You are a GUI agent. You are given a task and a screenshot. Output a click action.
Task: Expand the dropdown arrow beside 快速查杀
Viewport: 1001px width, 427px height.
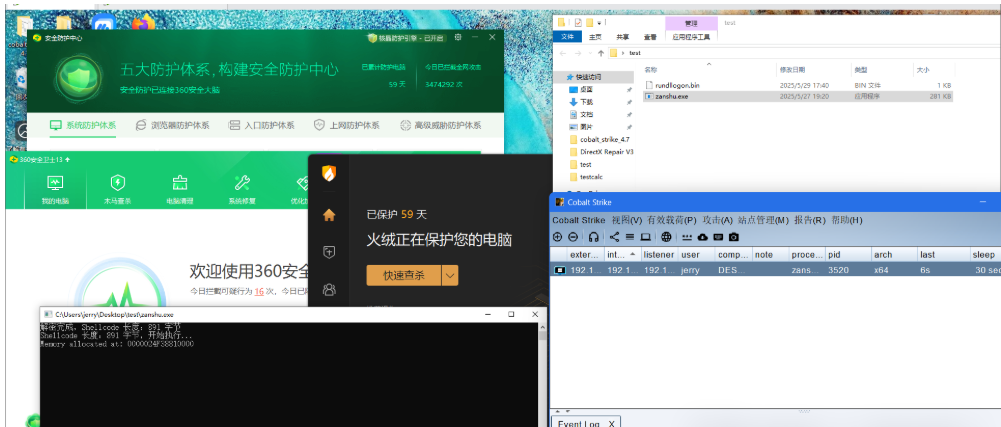pos(450,276)
